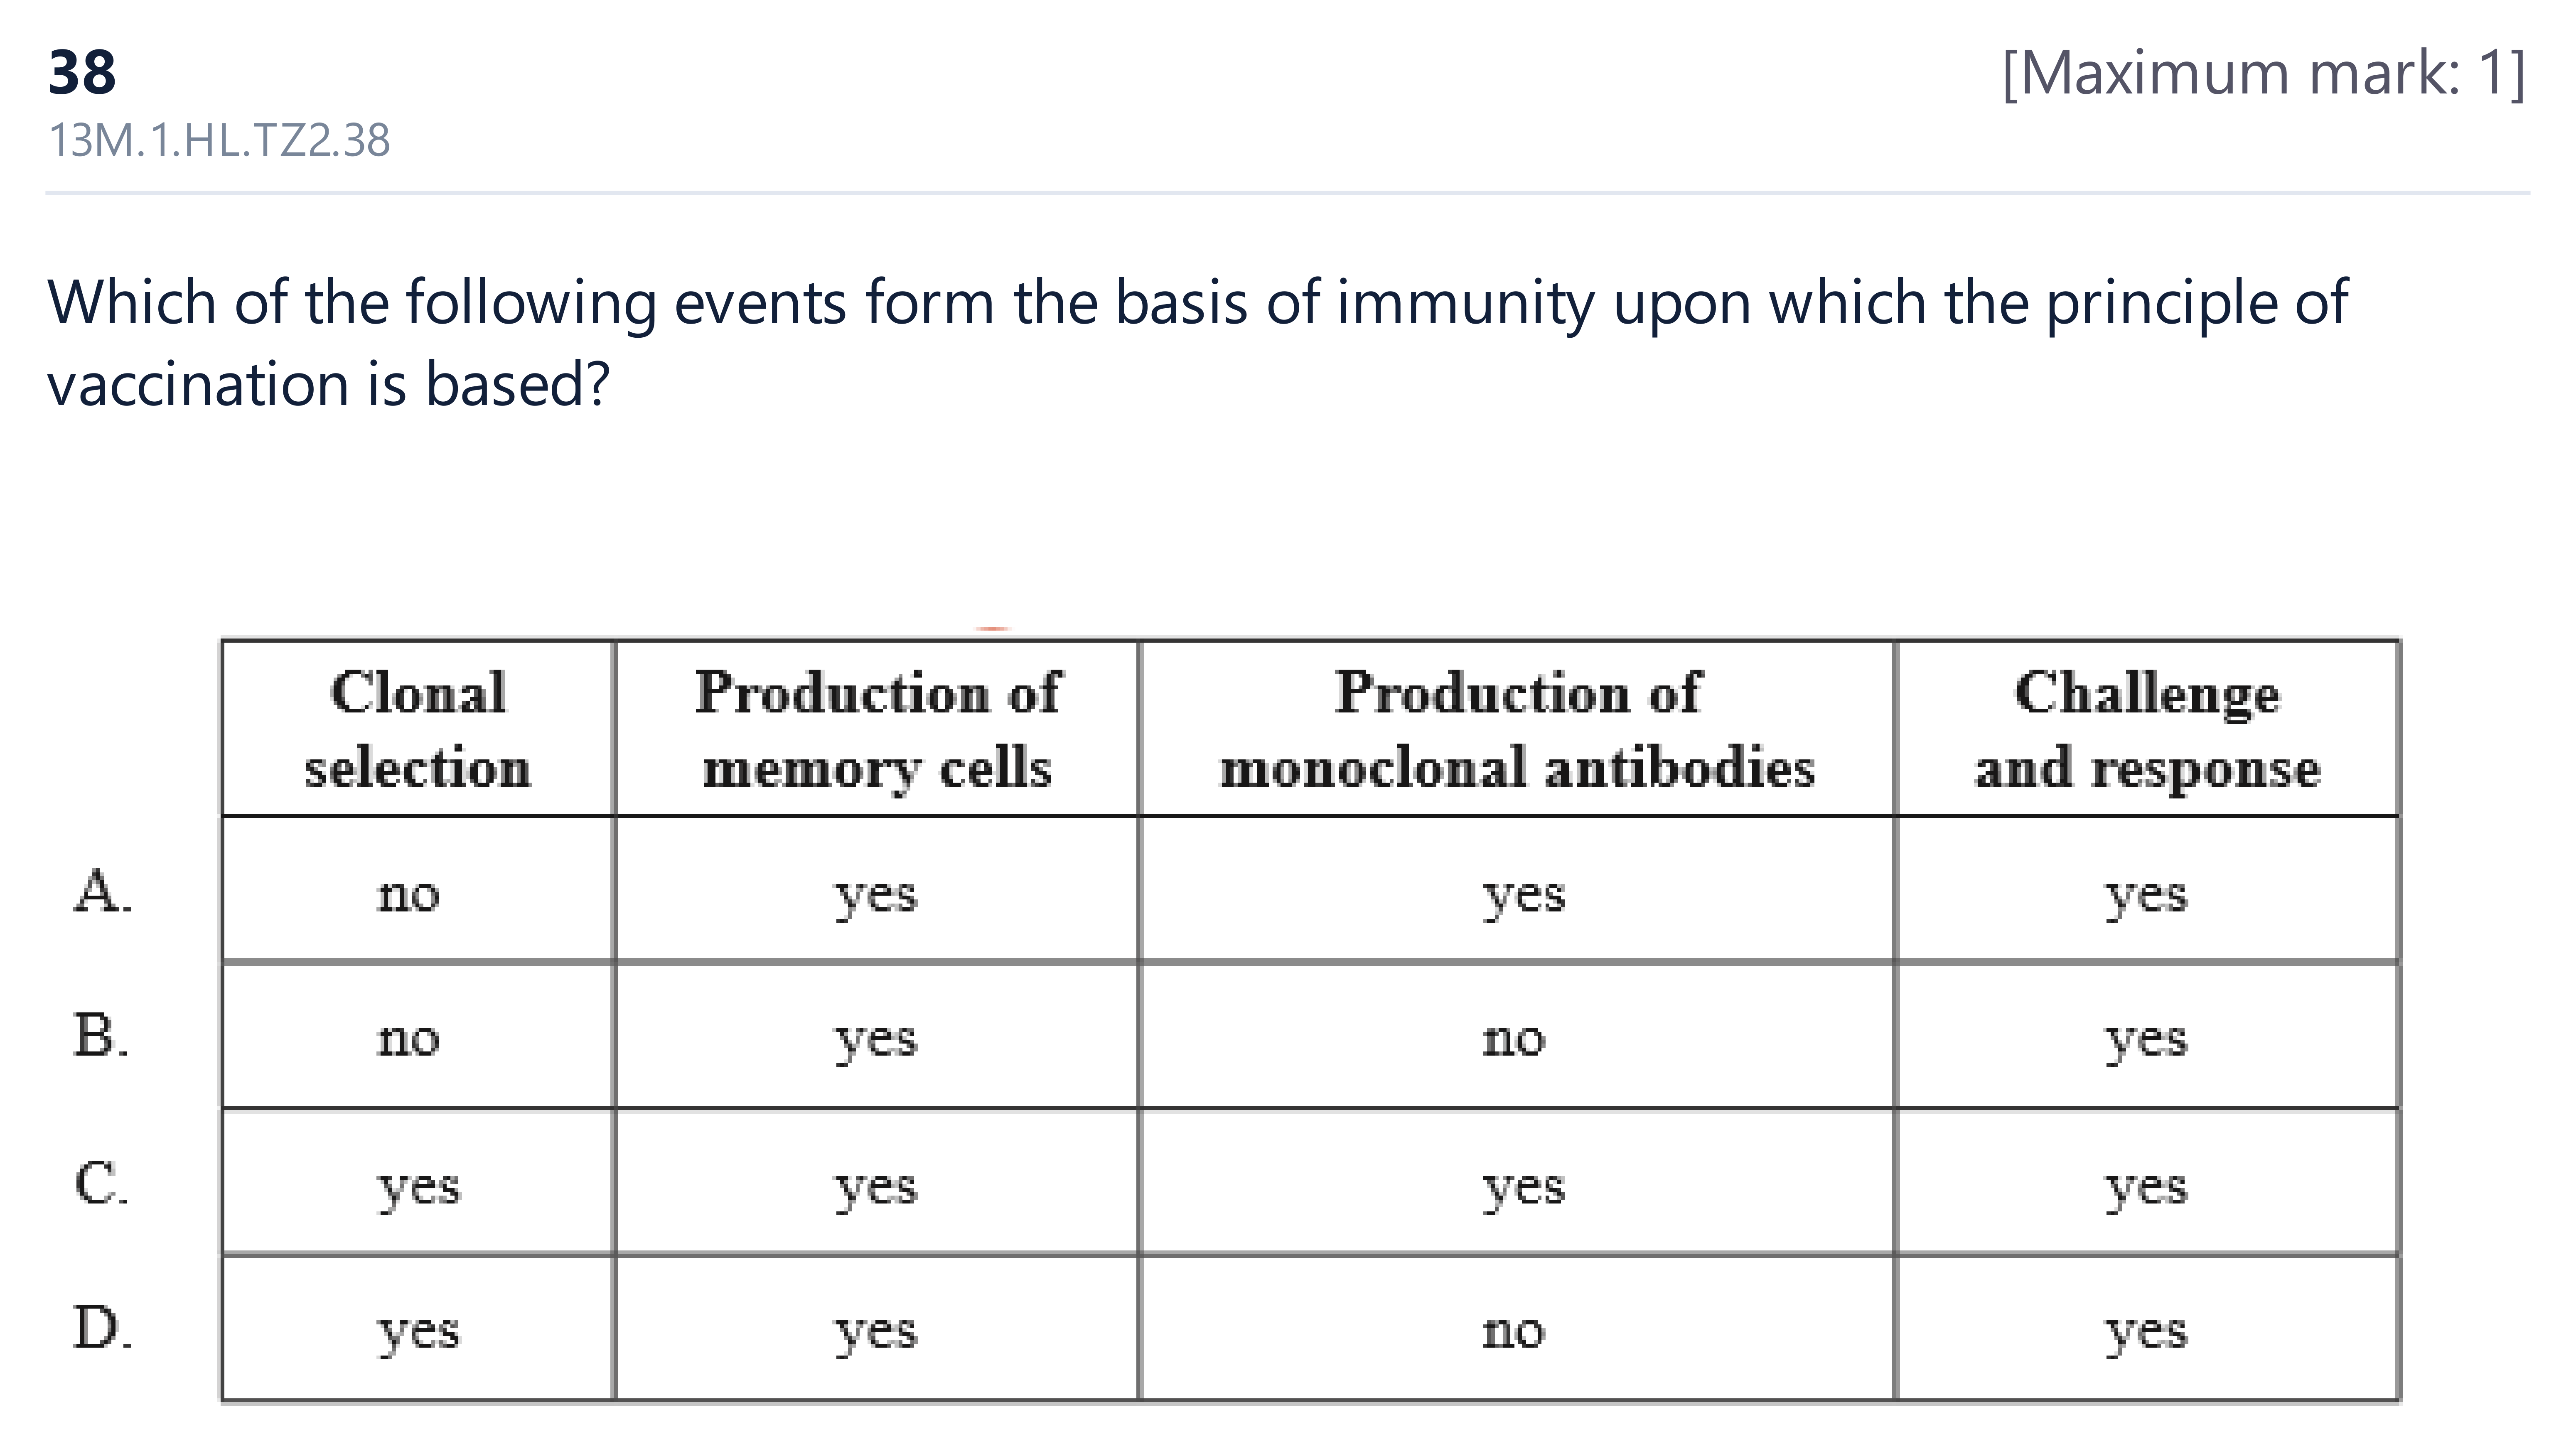The width and height of the screenshot is (2576, 1454).
Task: Click Production of memory cells header
Action: (877, 729)
